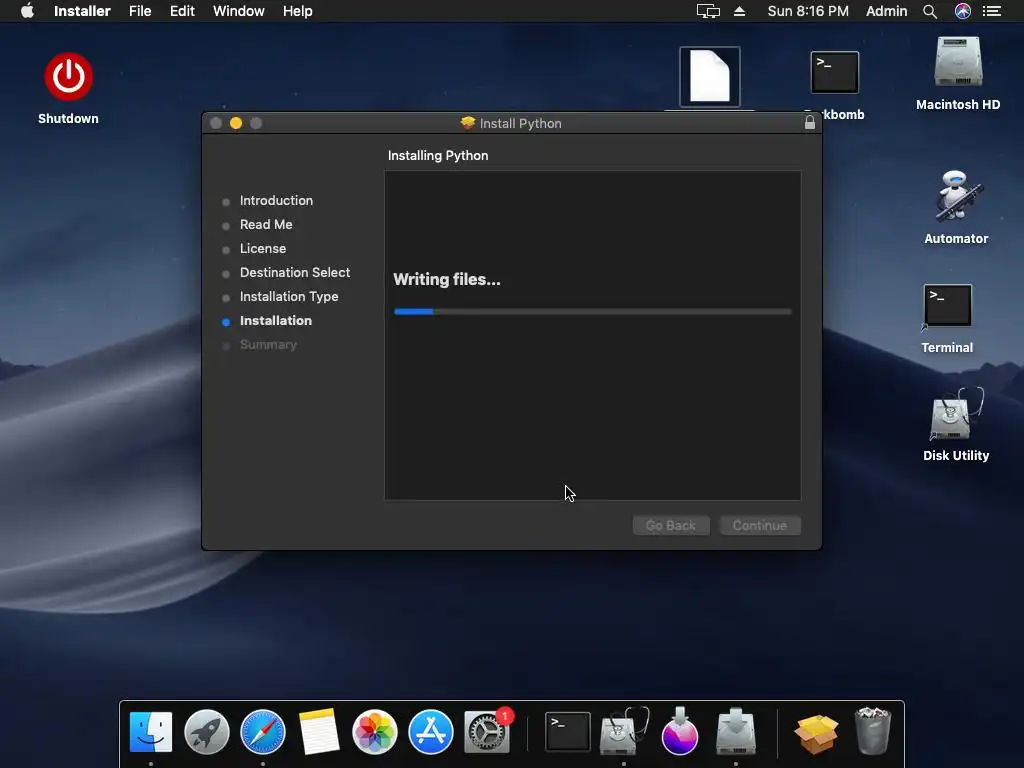Open Notification Center list icon
The width and height of the screenshot is (1024, 768).
coord(992,11)
